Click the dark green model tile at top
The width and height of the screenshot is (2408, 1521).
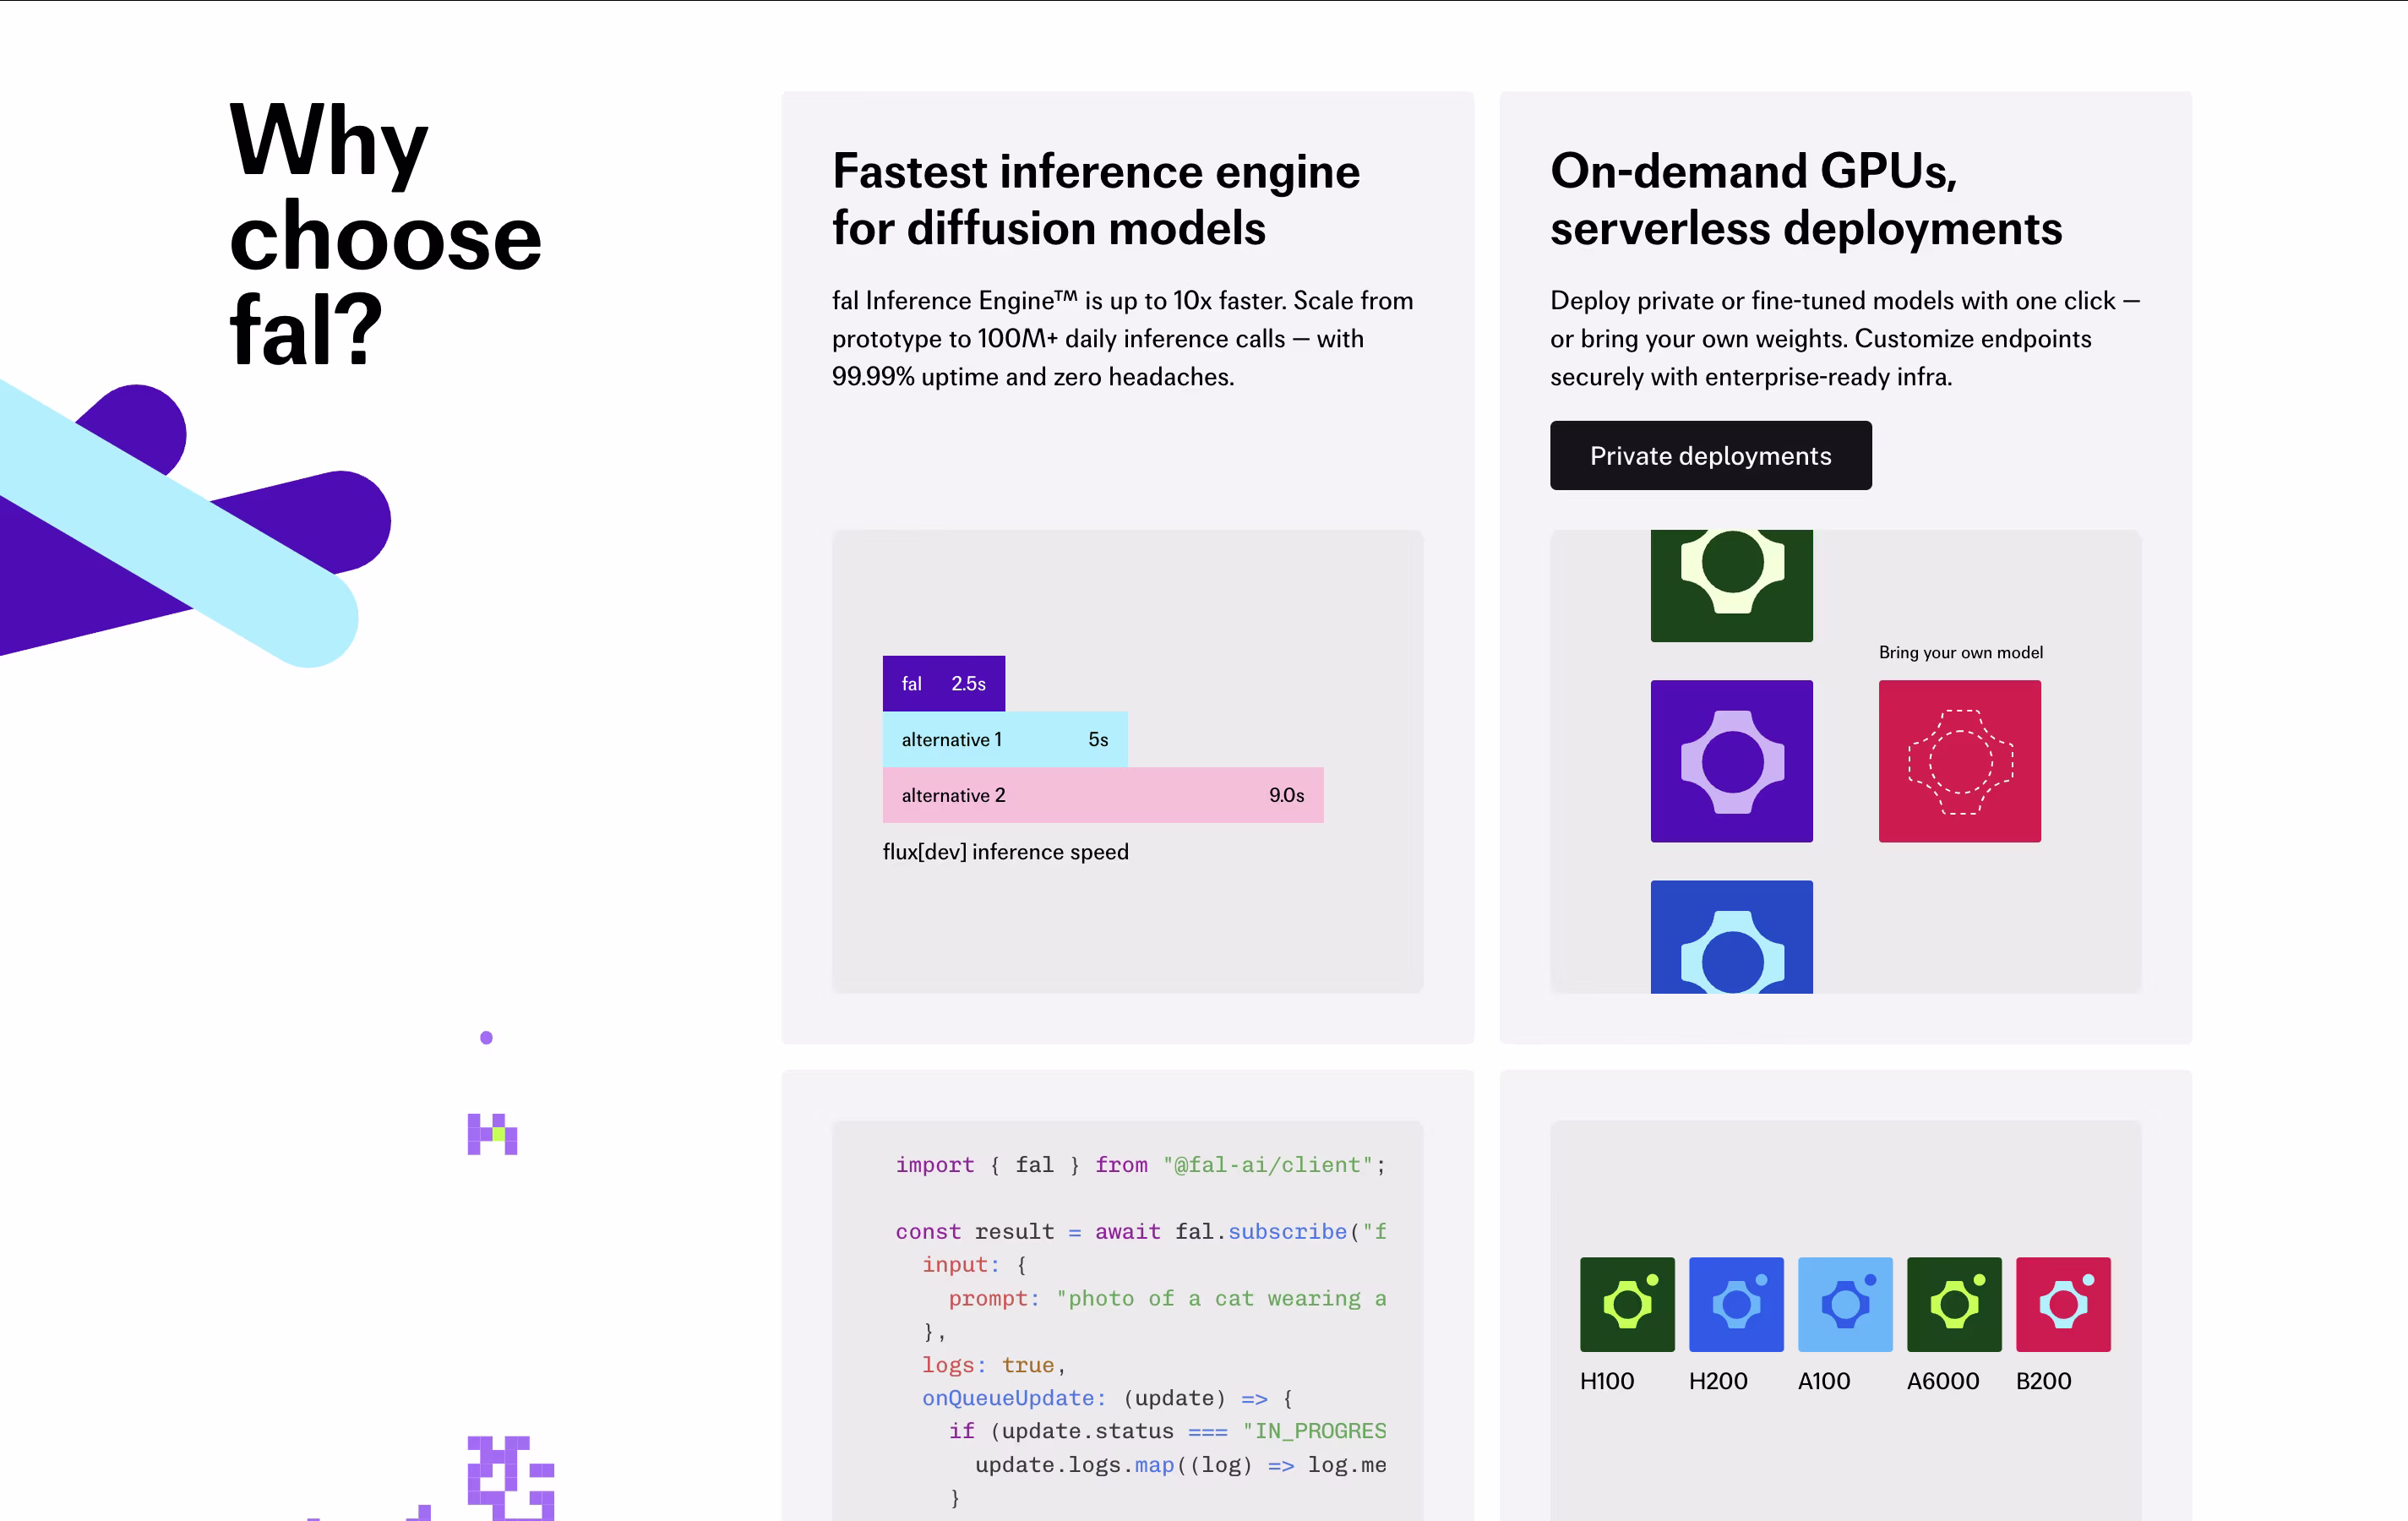pyautogui.click(x=1732, y=586)
